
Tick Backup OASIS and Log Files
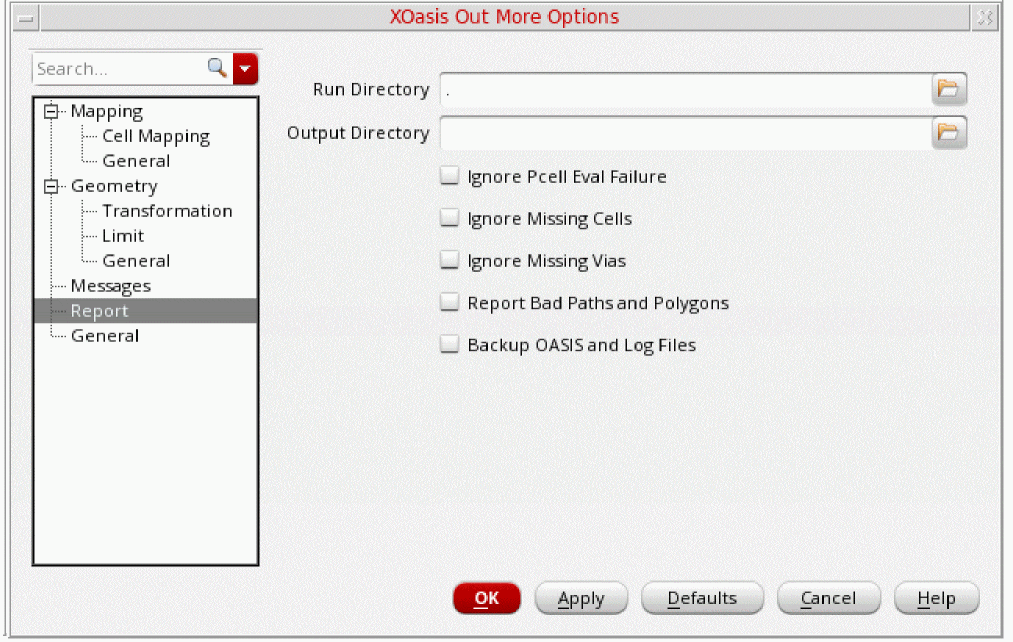[449, 344]
